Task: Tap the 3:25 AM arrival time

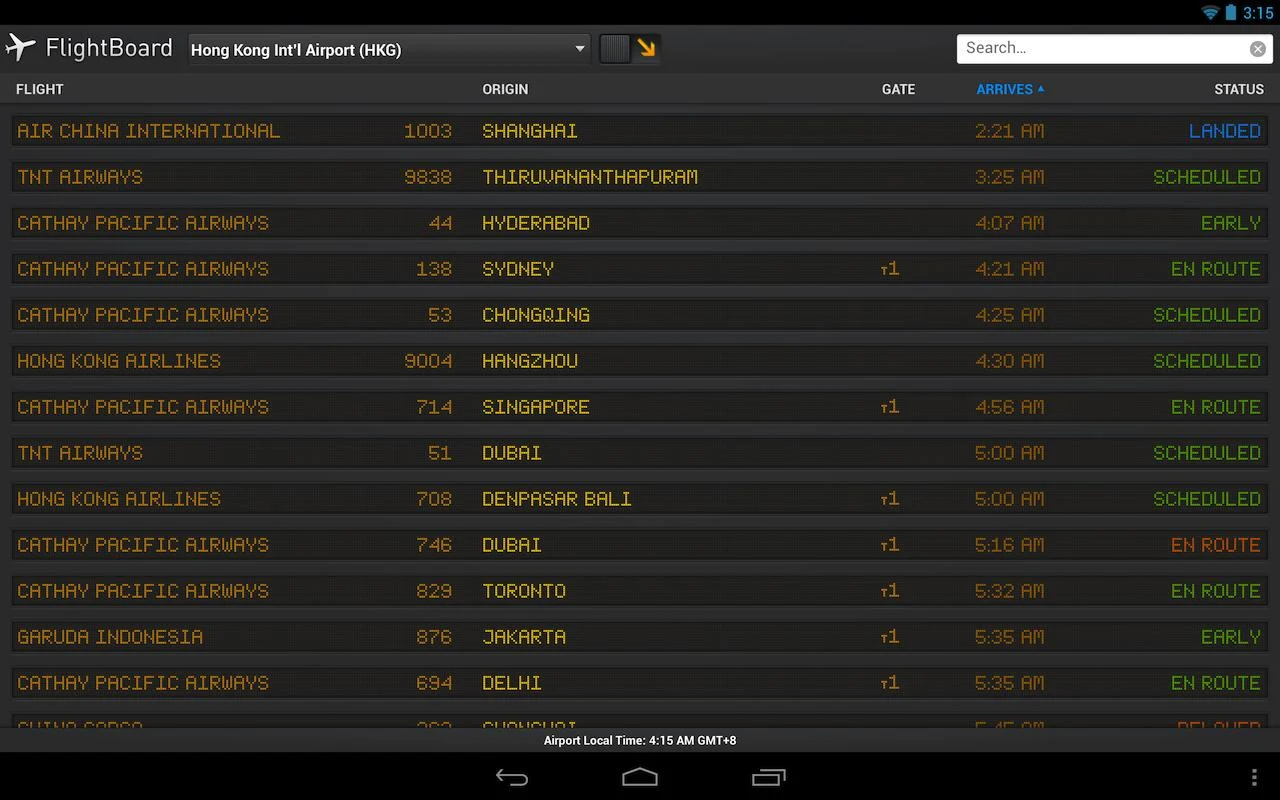Action: [x=1010, y=177]
